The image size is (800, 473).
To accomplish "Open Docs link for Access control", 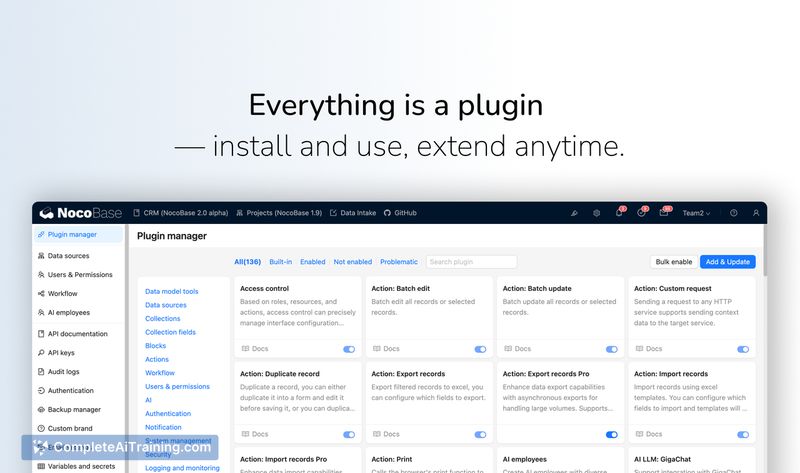I will click(x=255, y=348).
